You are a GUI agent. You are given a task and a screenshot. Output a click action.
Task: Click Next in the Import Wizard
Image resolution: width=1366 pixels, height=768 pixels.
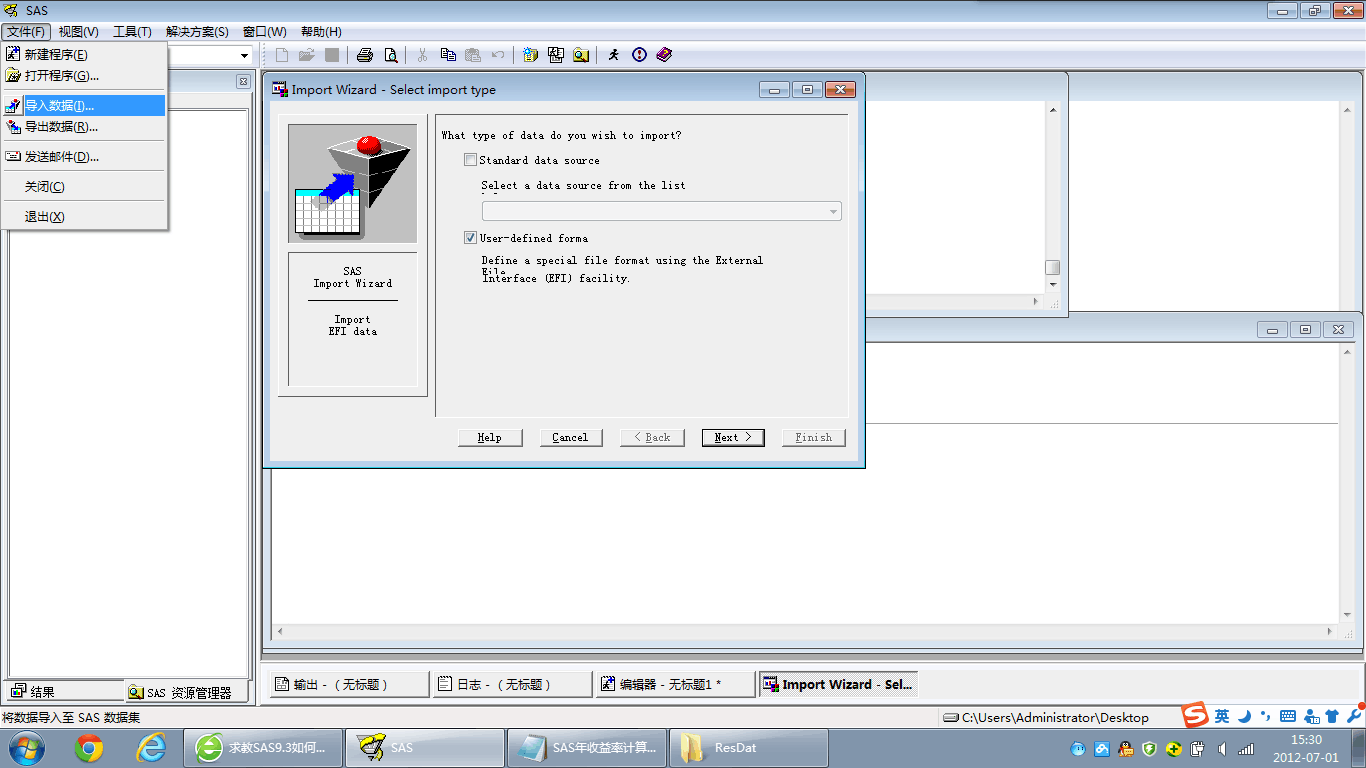(733, 437)
